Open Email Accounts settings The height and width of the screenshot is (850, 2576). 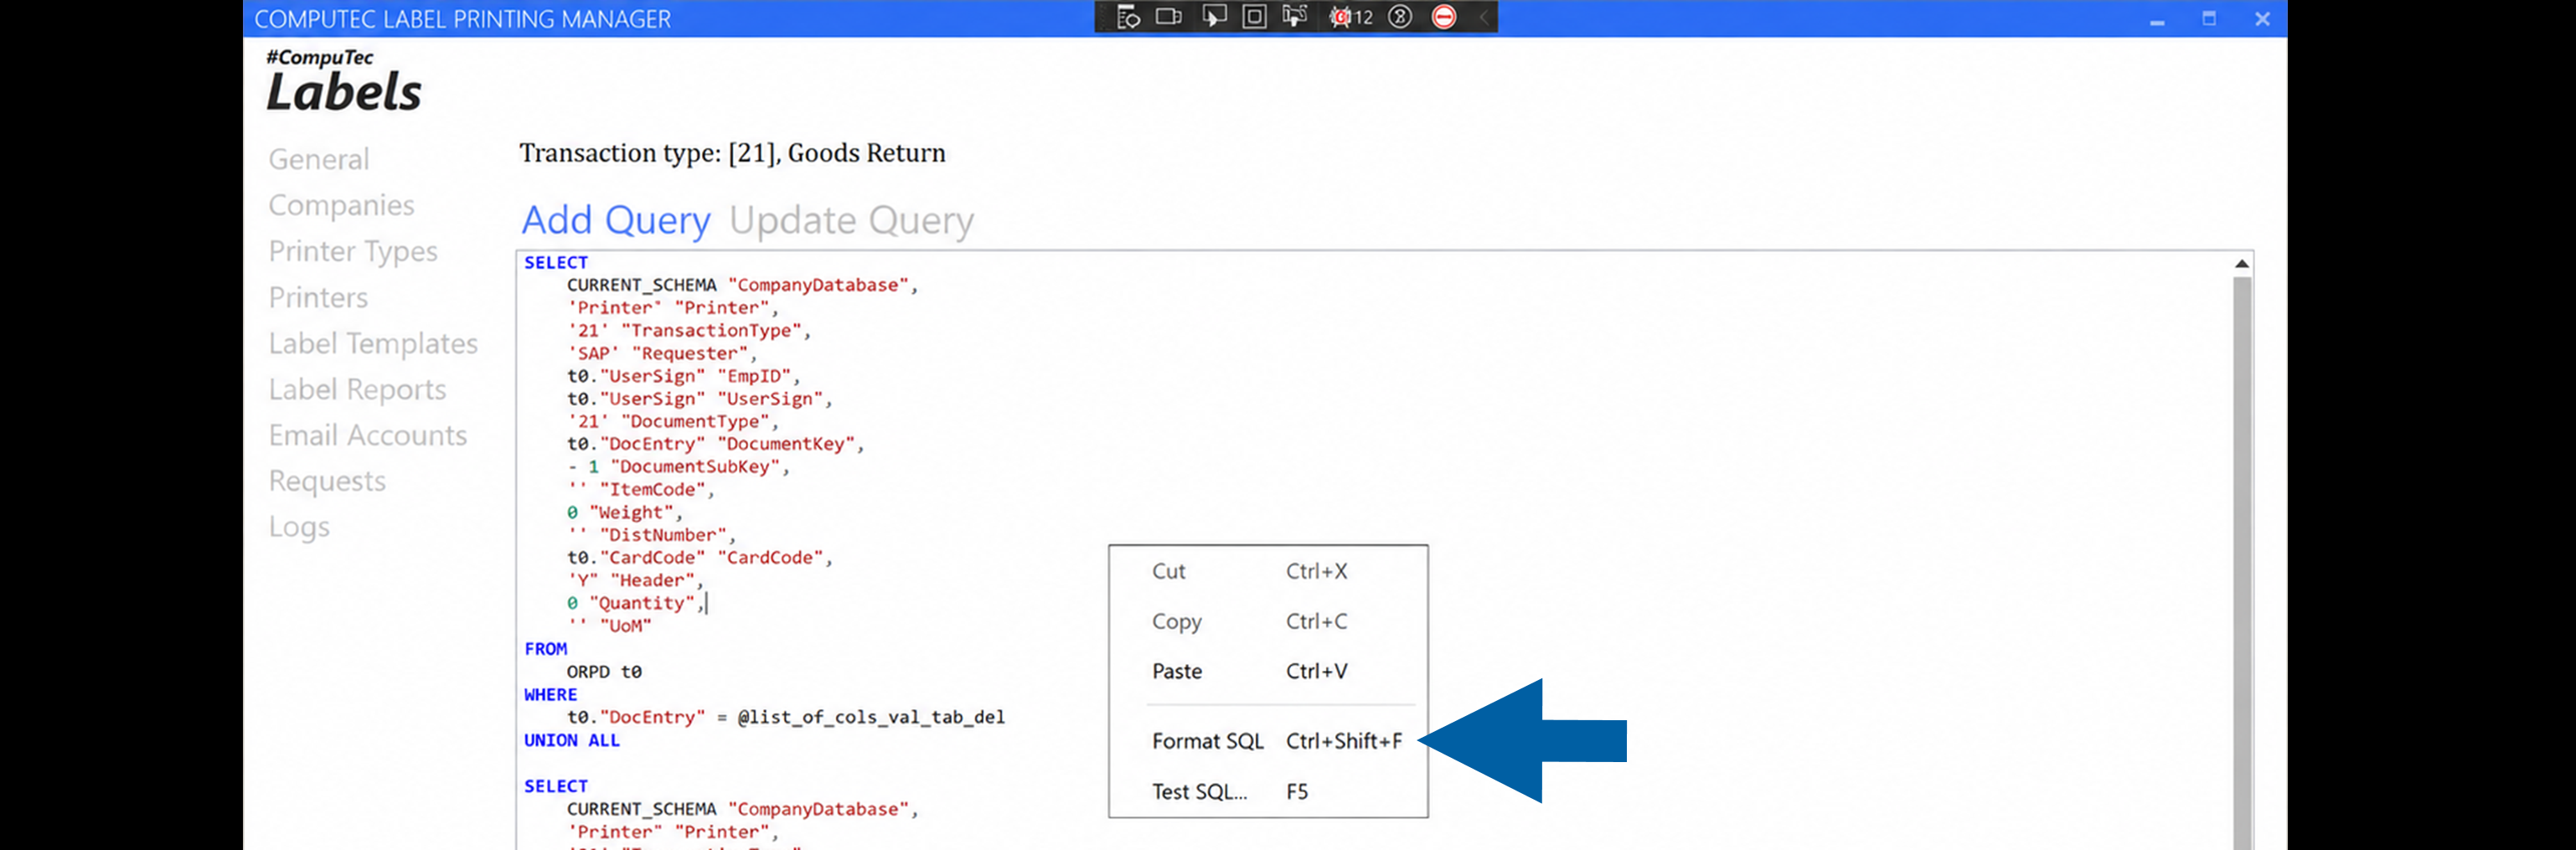pos(367,435)
